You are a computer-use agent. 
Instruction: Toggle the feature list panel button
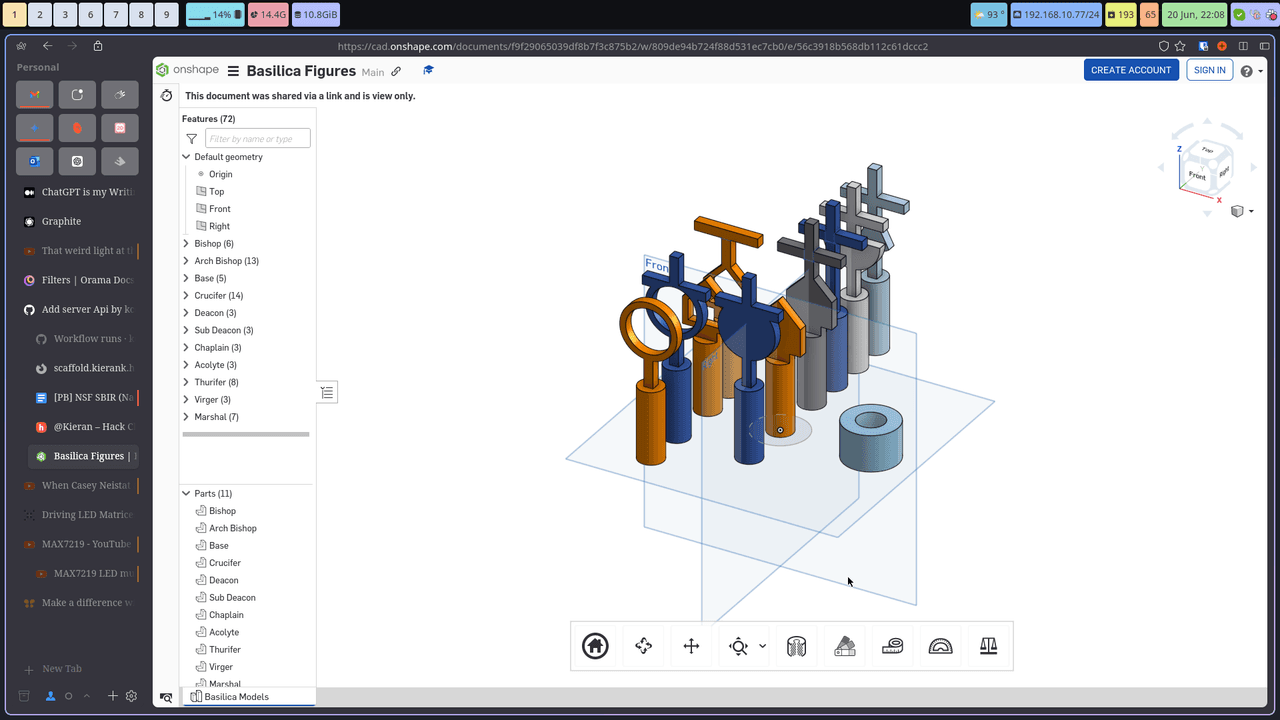328,392
